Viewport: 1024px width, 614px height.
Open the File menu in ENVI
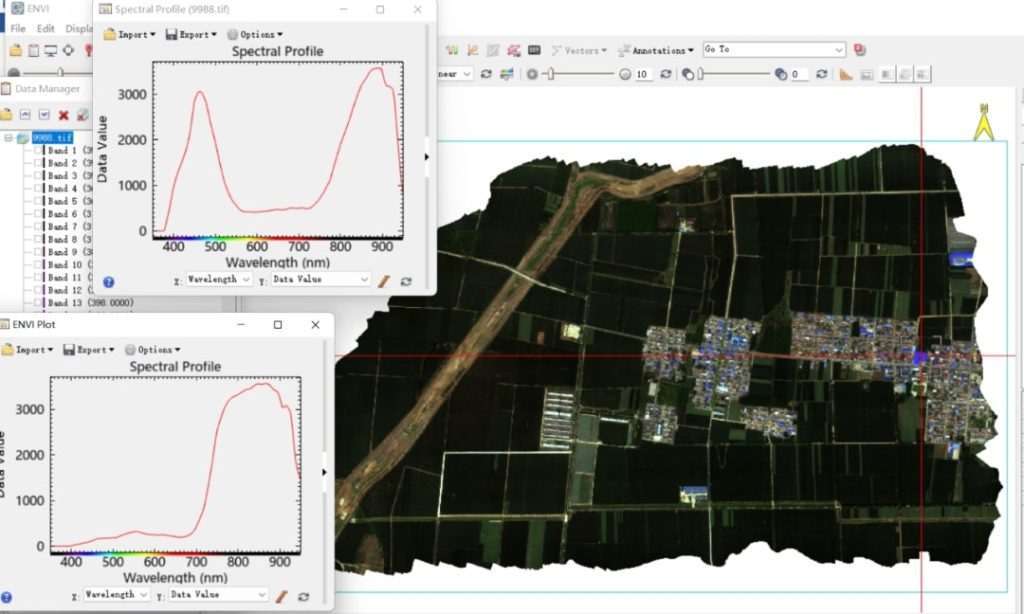[x=16, y=28]
